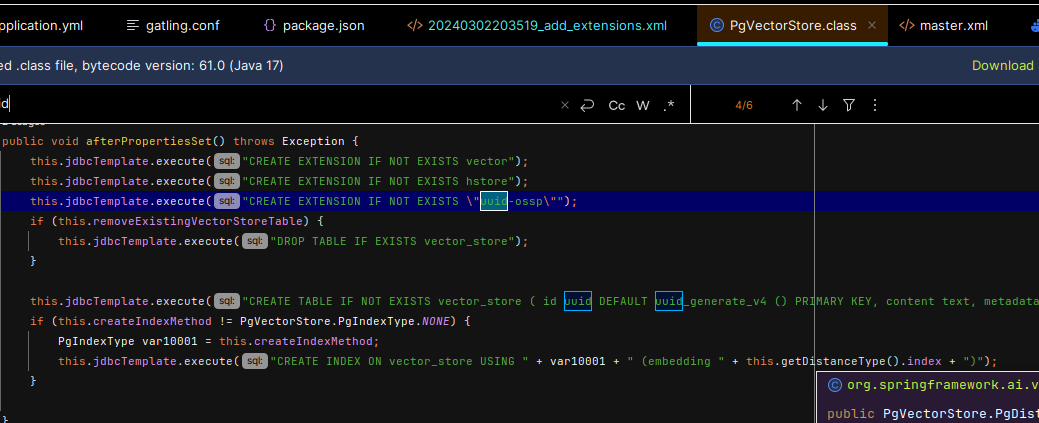Click the gatling.conf file icon

click(133, 25)
